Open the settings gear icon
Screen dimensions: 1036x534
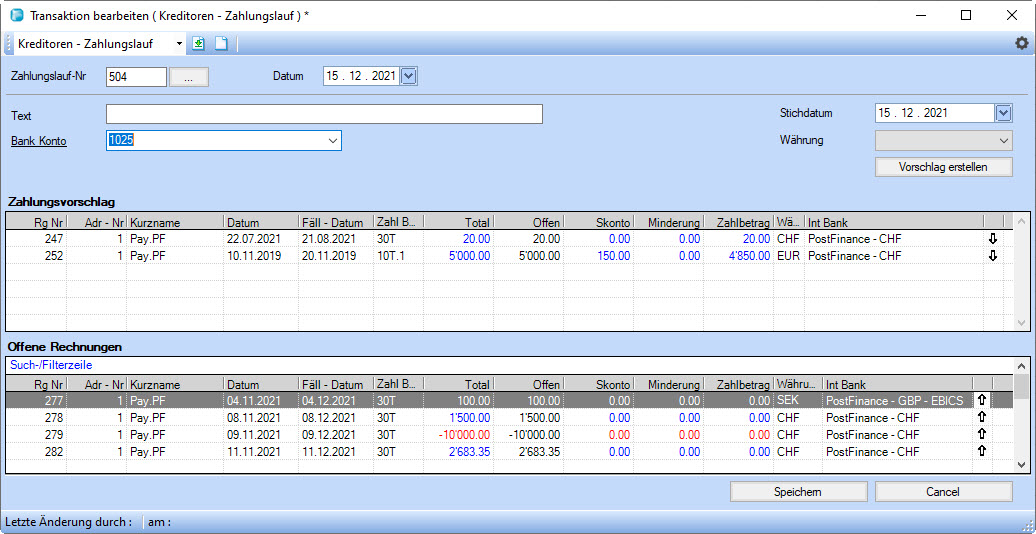pos(1021,43)
